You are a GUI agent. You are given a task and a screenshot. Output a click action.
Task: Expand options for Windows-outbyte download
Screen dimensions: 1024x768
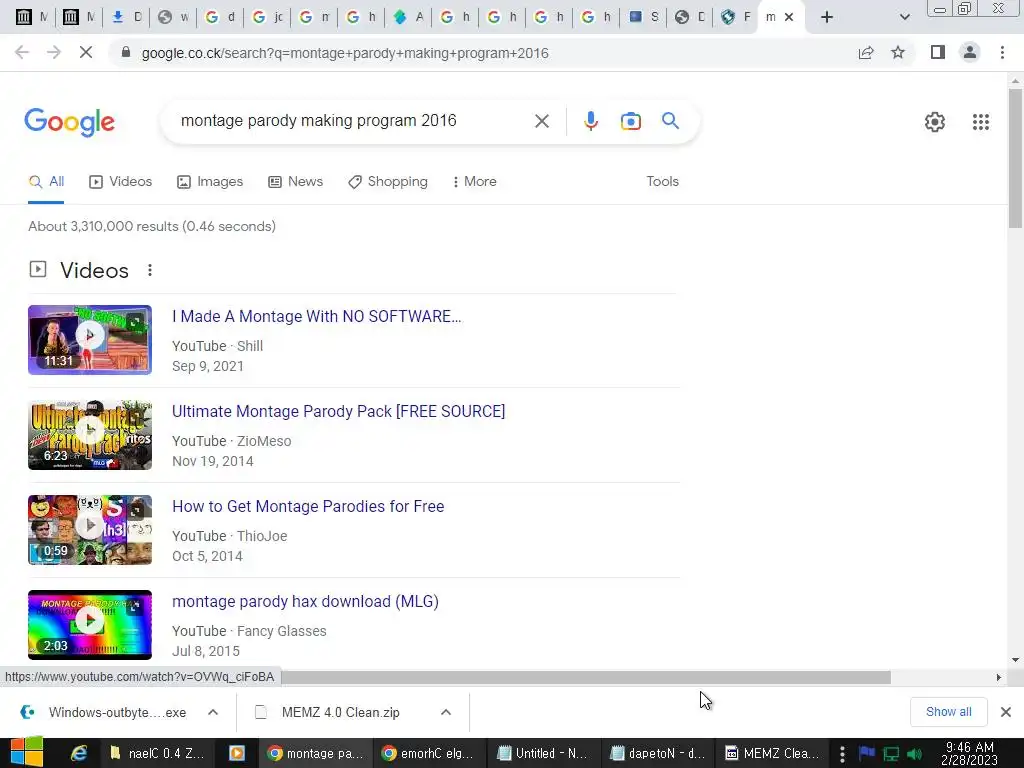[213, 712]
